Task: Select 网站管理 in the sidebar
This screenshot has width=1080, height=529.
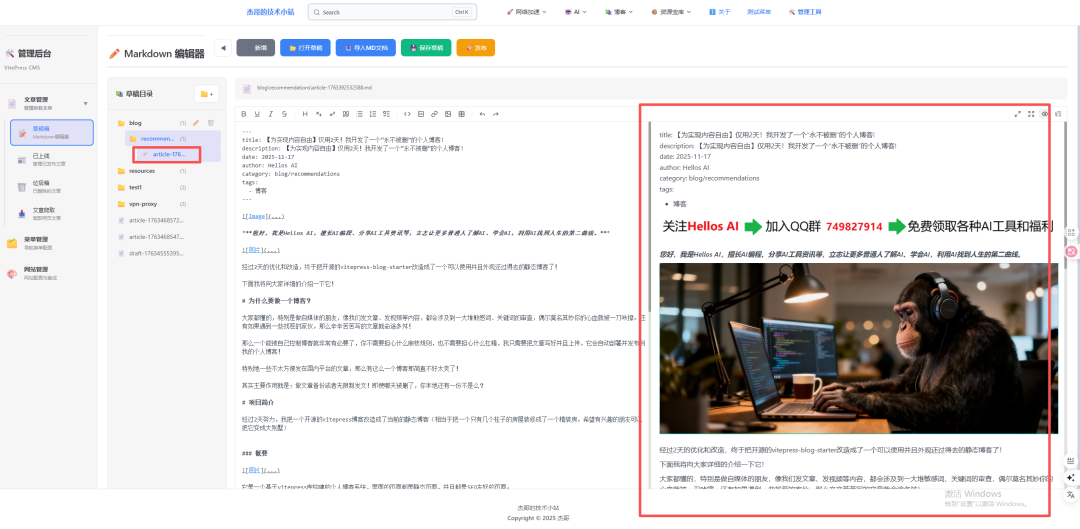Action: click(36, 272)
